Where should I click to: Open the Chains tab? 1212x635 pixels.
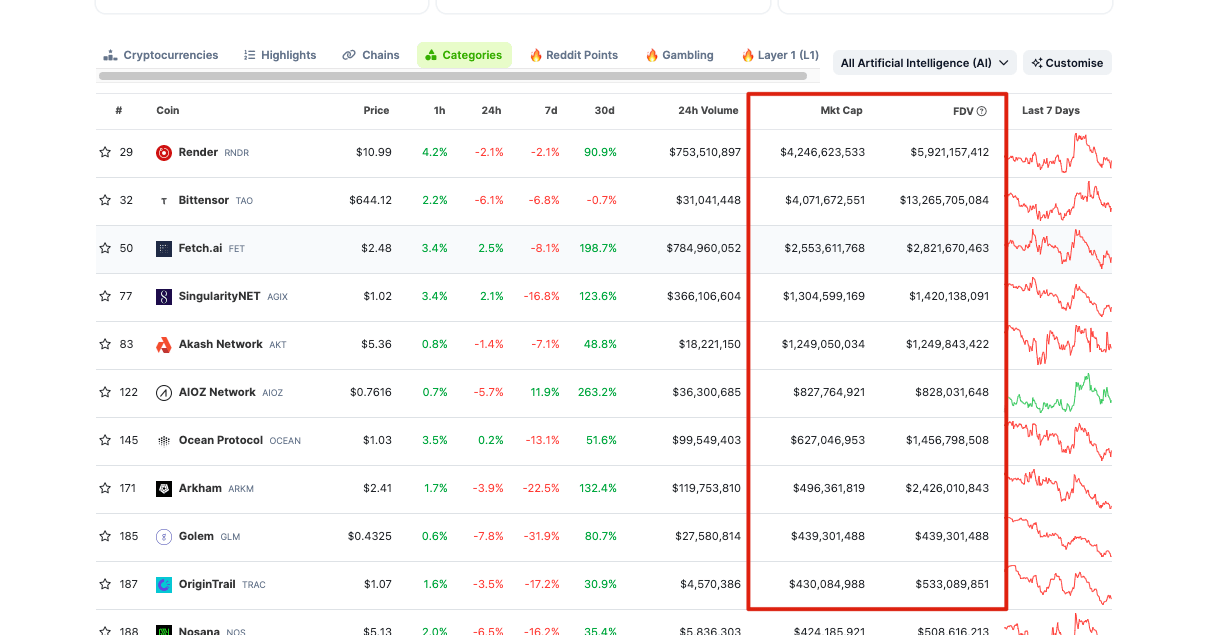point(371,55)
